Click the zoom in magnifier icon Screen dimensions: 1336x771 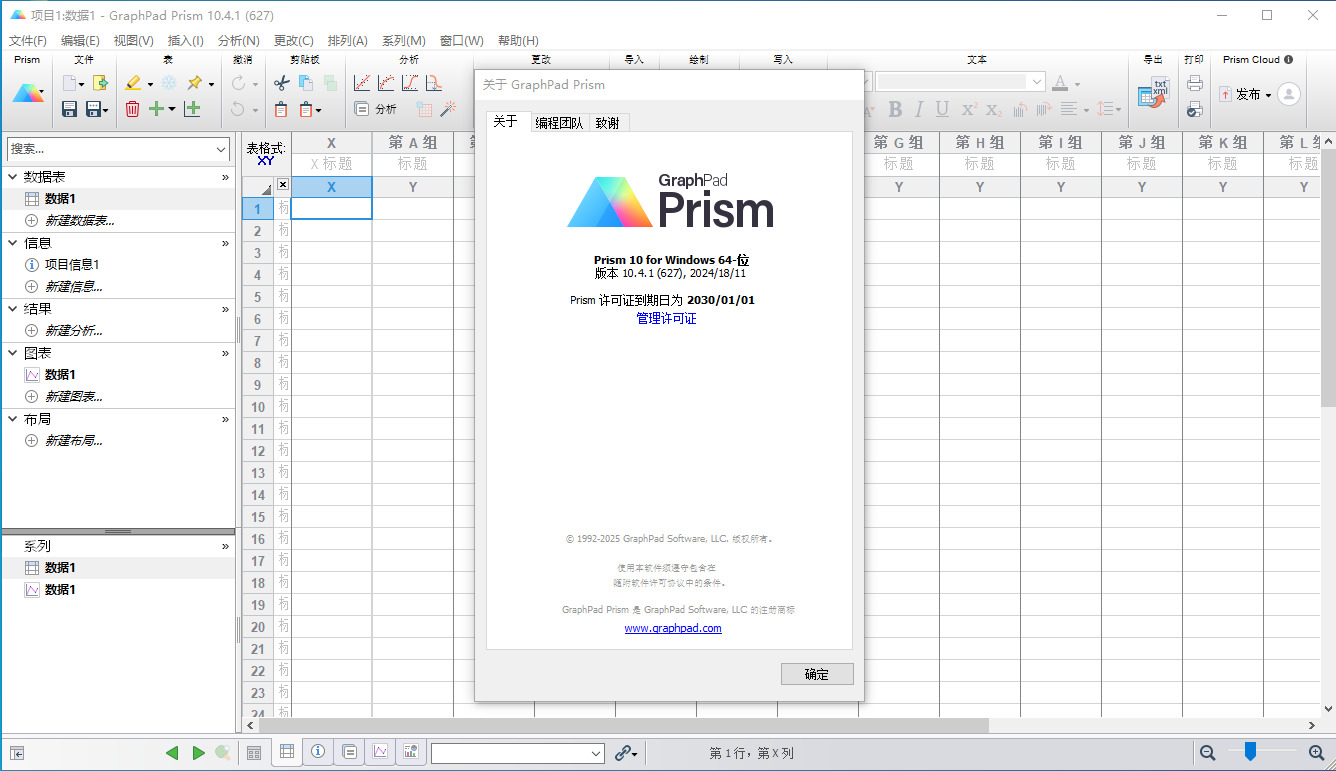[x=1316, y=752]
